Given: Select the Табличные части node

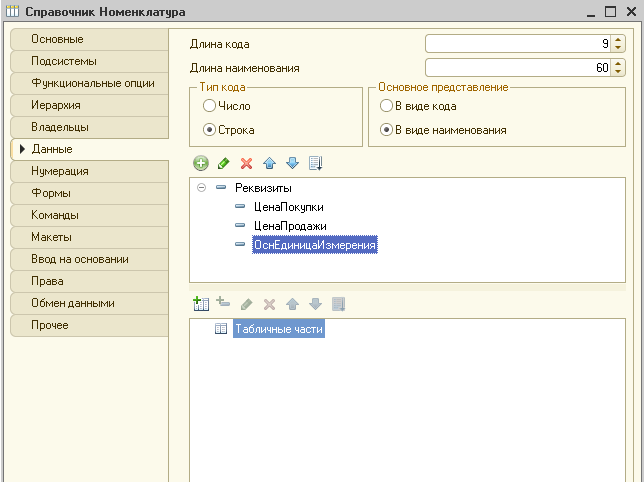Looking at the screenshot, I should click(x=279, y=329).
